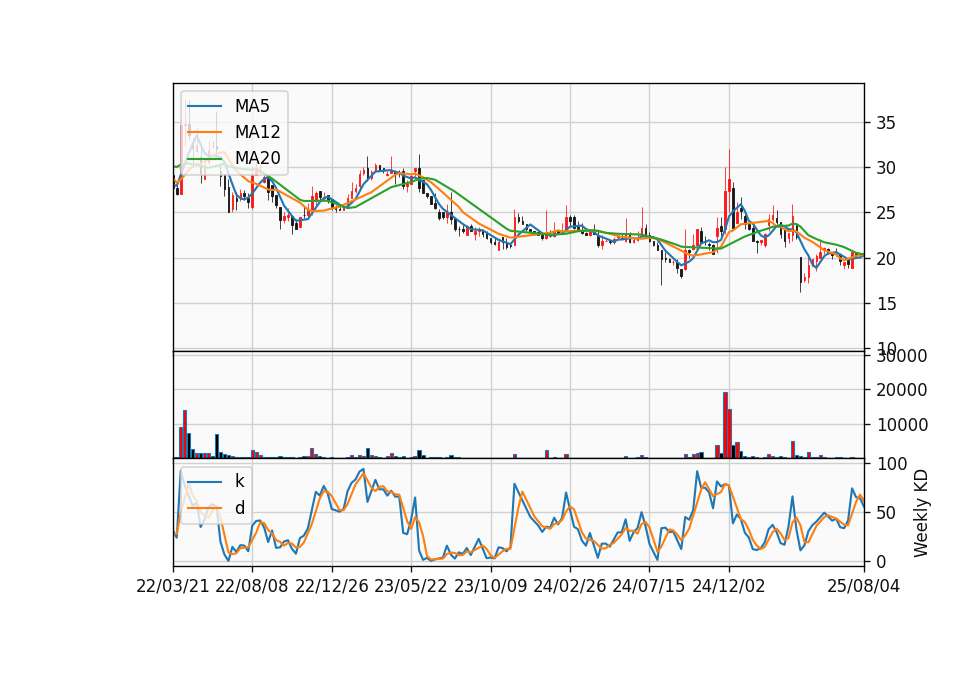Click the 24/12/02 date label
The height and width of the screenshot is (690, 960).
pos(729,586)
